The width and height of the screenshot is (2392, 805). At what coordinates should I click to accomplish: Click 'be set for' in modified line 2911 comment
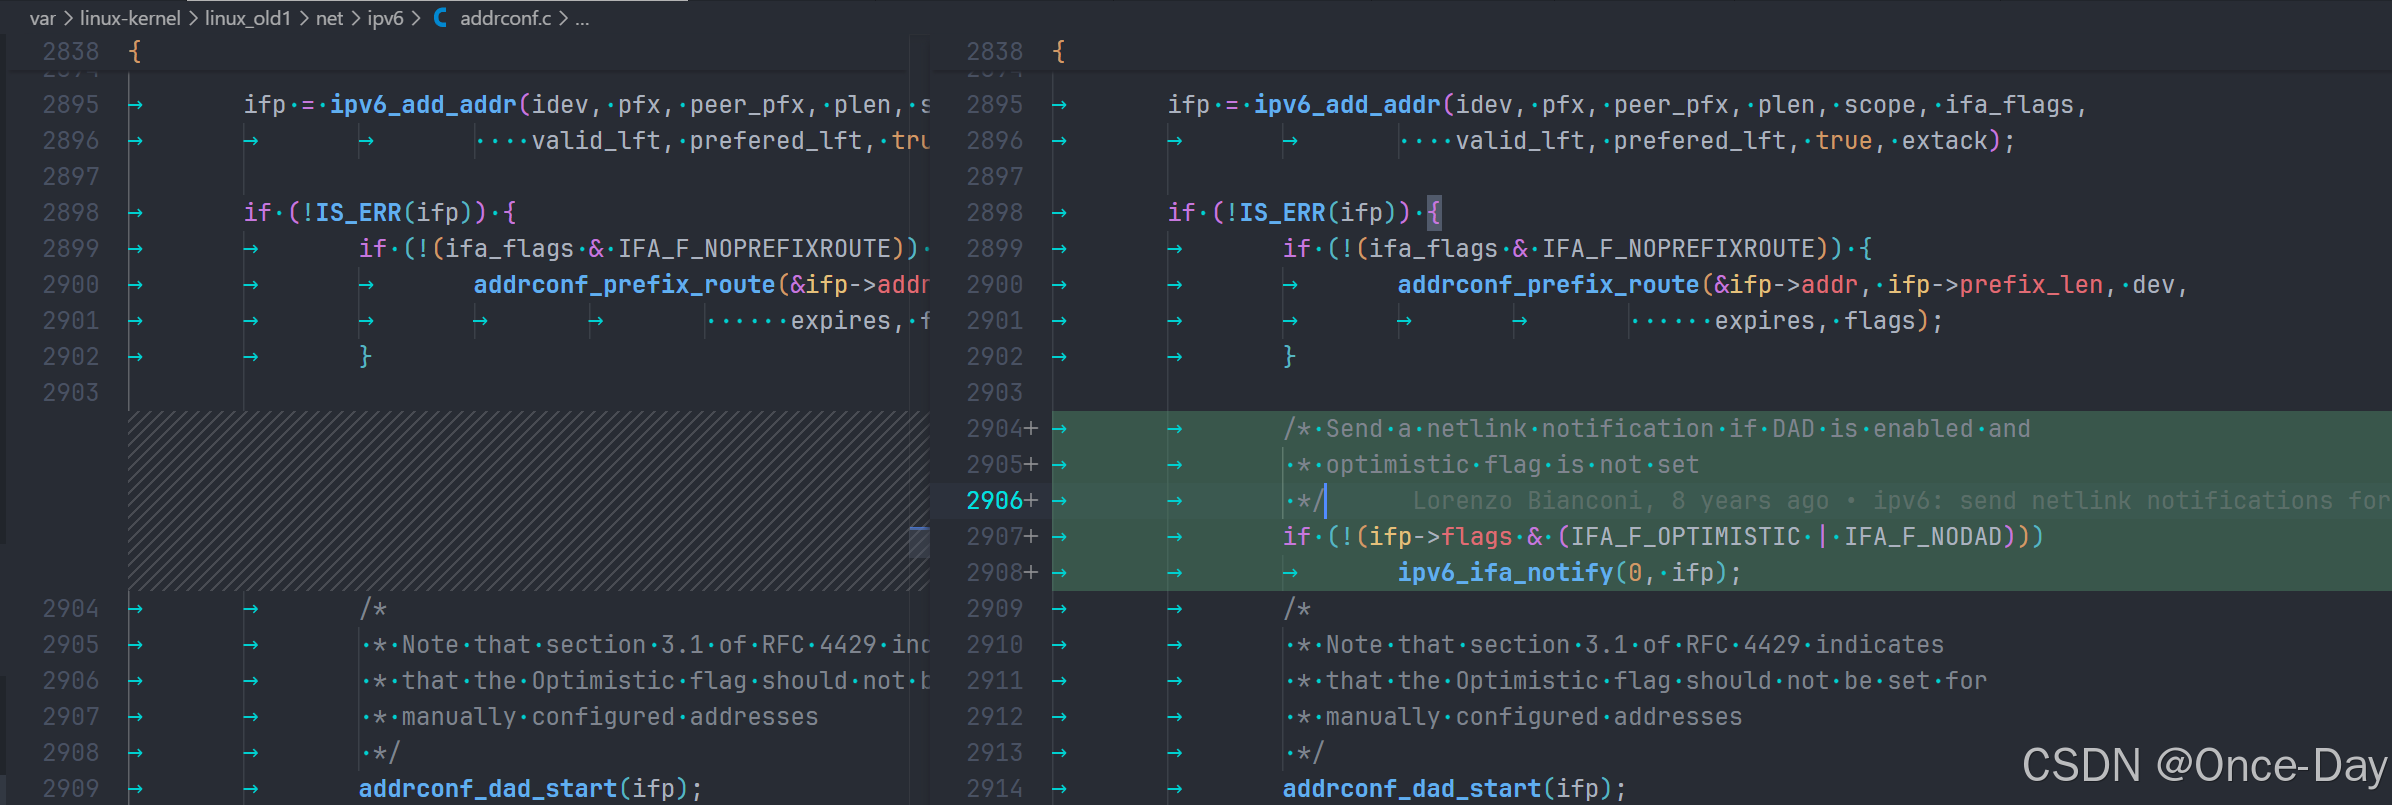[1915, 681]
